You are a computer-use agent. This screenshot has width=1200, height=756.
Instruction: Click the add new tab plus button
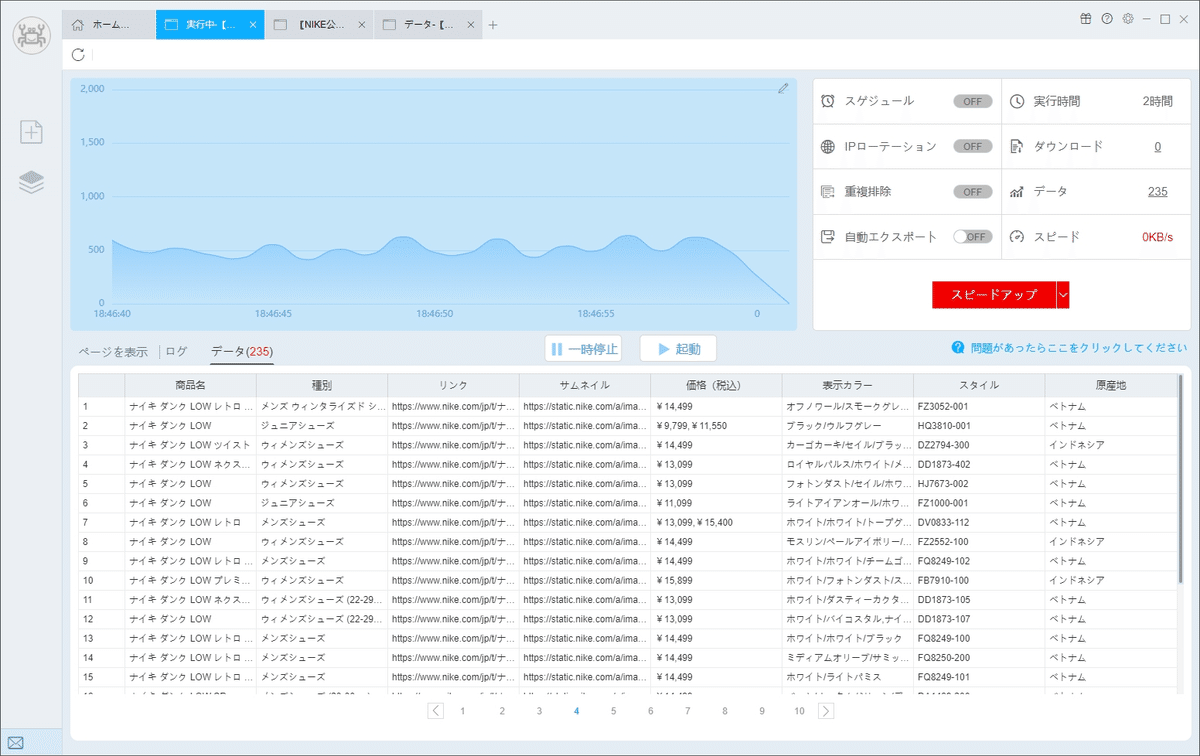click(493, 25)
